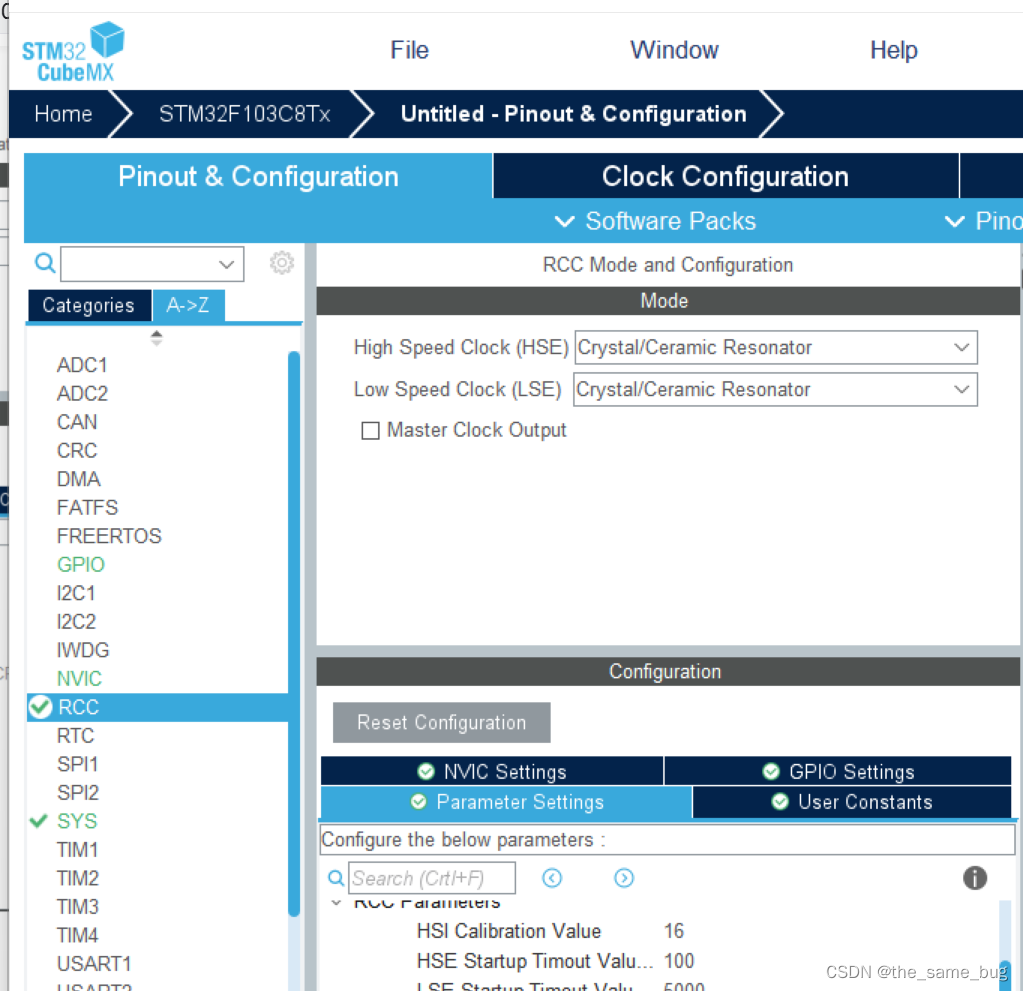Image resolution: width=1023 pixels, height=991 pixels.
Task: Select ADC2 in the peripheral list
Action: [x=82, y=393]
